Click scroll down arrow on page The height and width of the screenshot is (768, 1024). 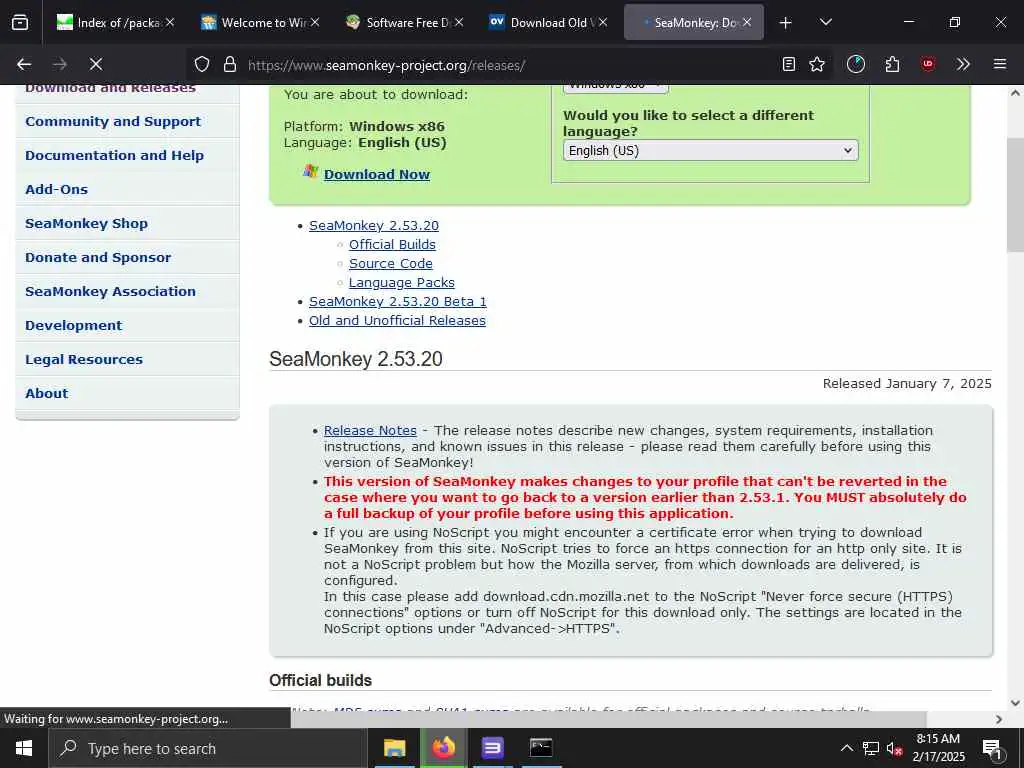coord(1016,703)
